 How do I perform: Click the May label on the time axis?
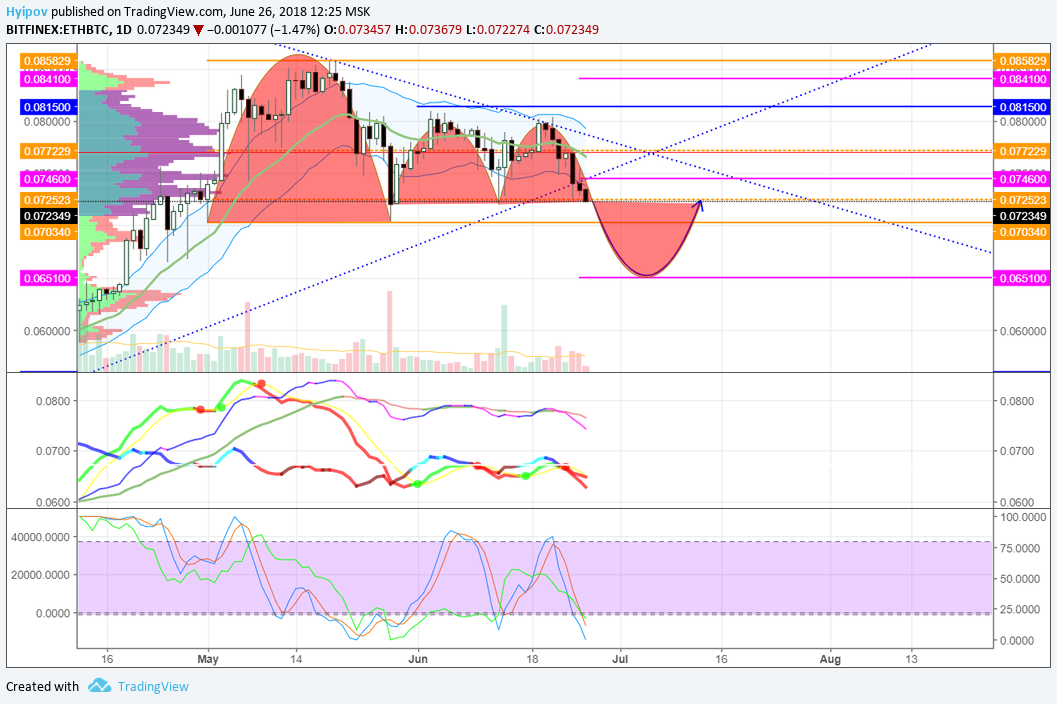(x=208, y=659)
